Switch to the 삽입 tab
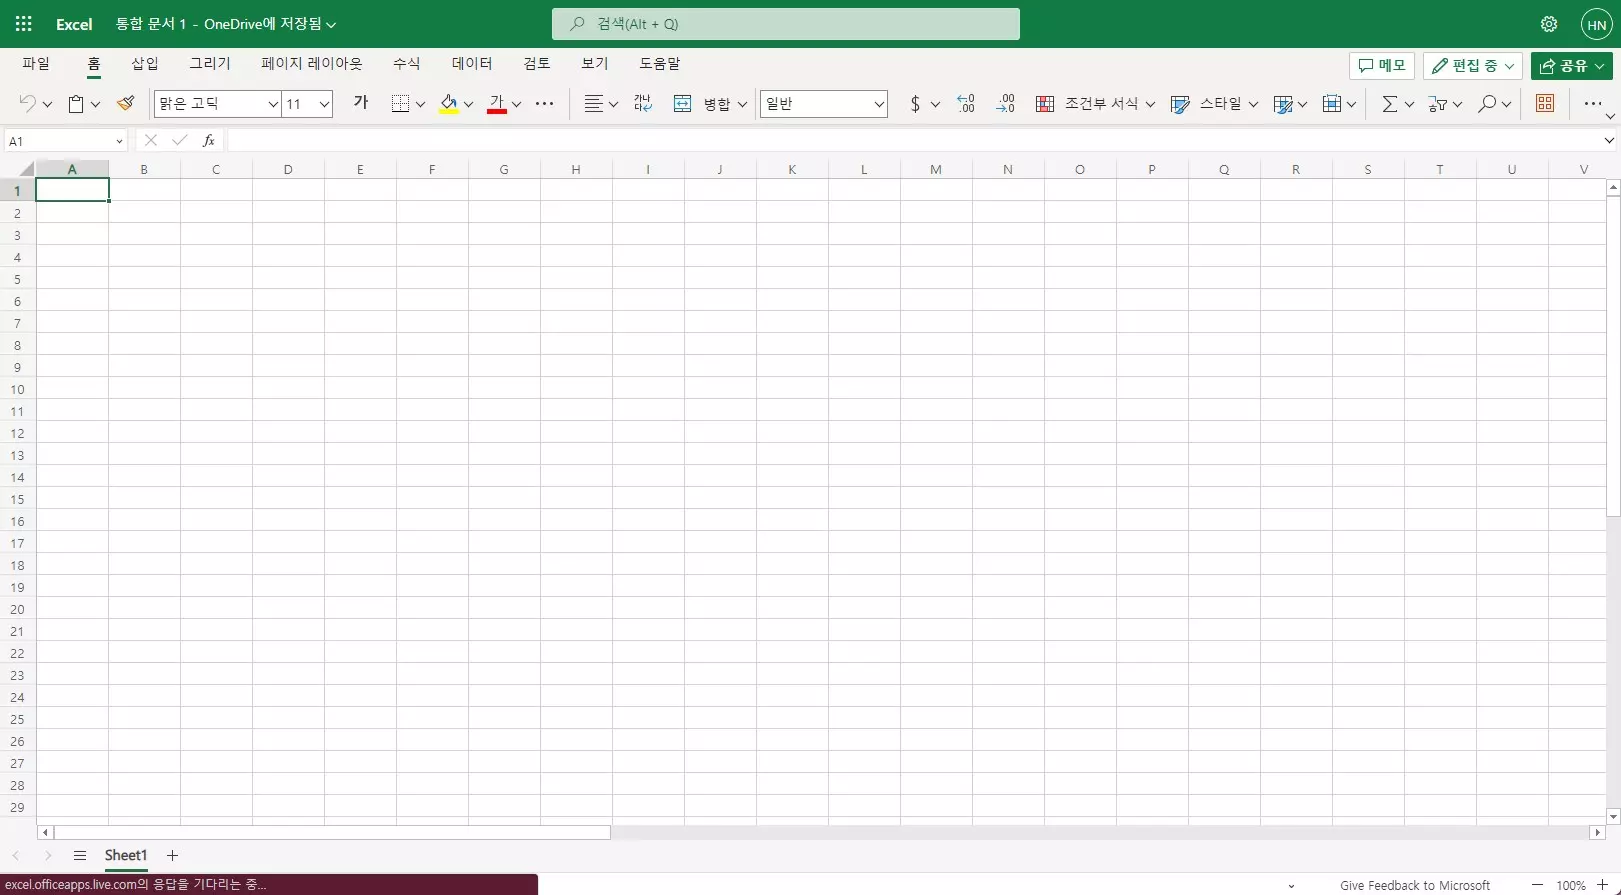The width and height of the screenshot is (1621, 895). pos(145,64)
